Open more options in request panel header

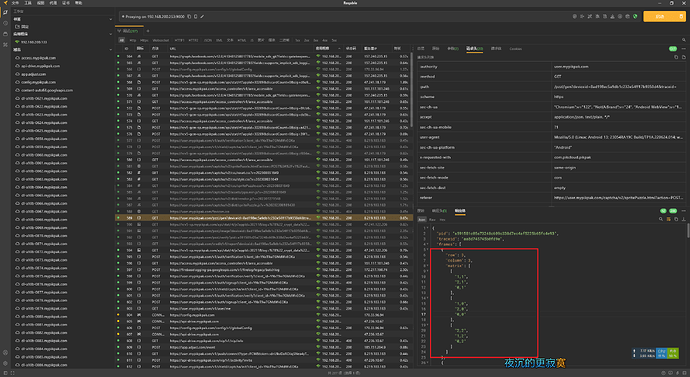pyautogui.click(x=683, y=49)
